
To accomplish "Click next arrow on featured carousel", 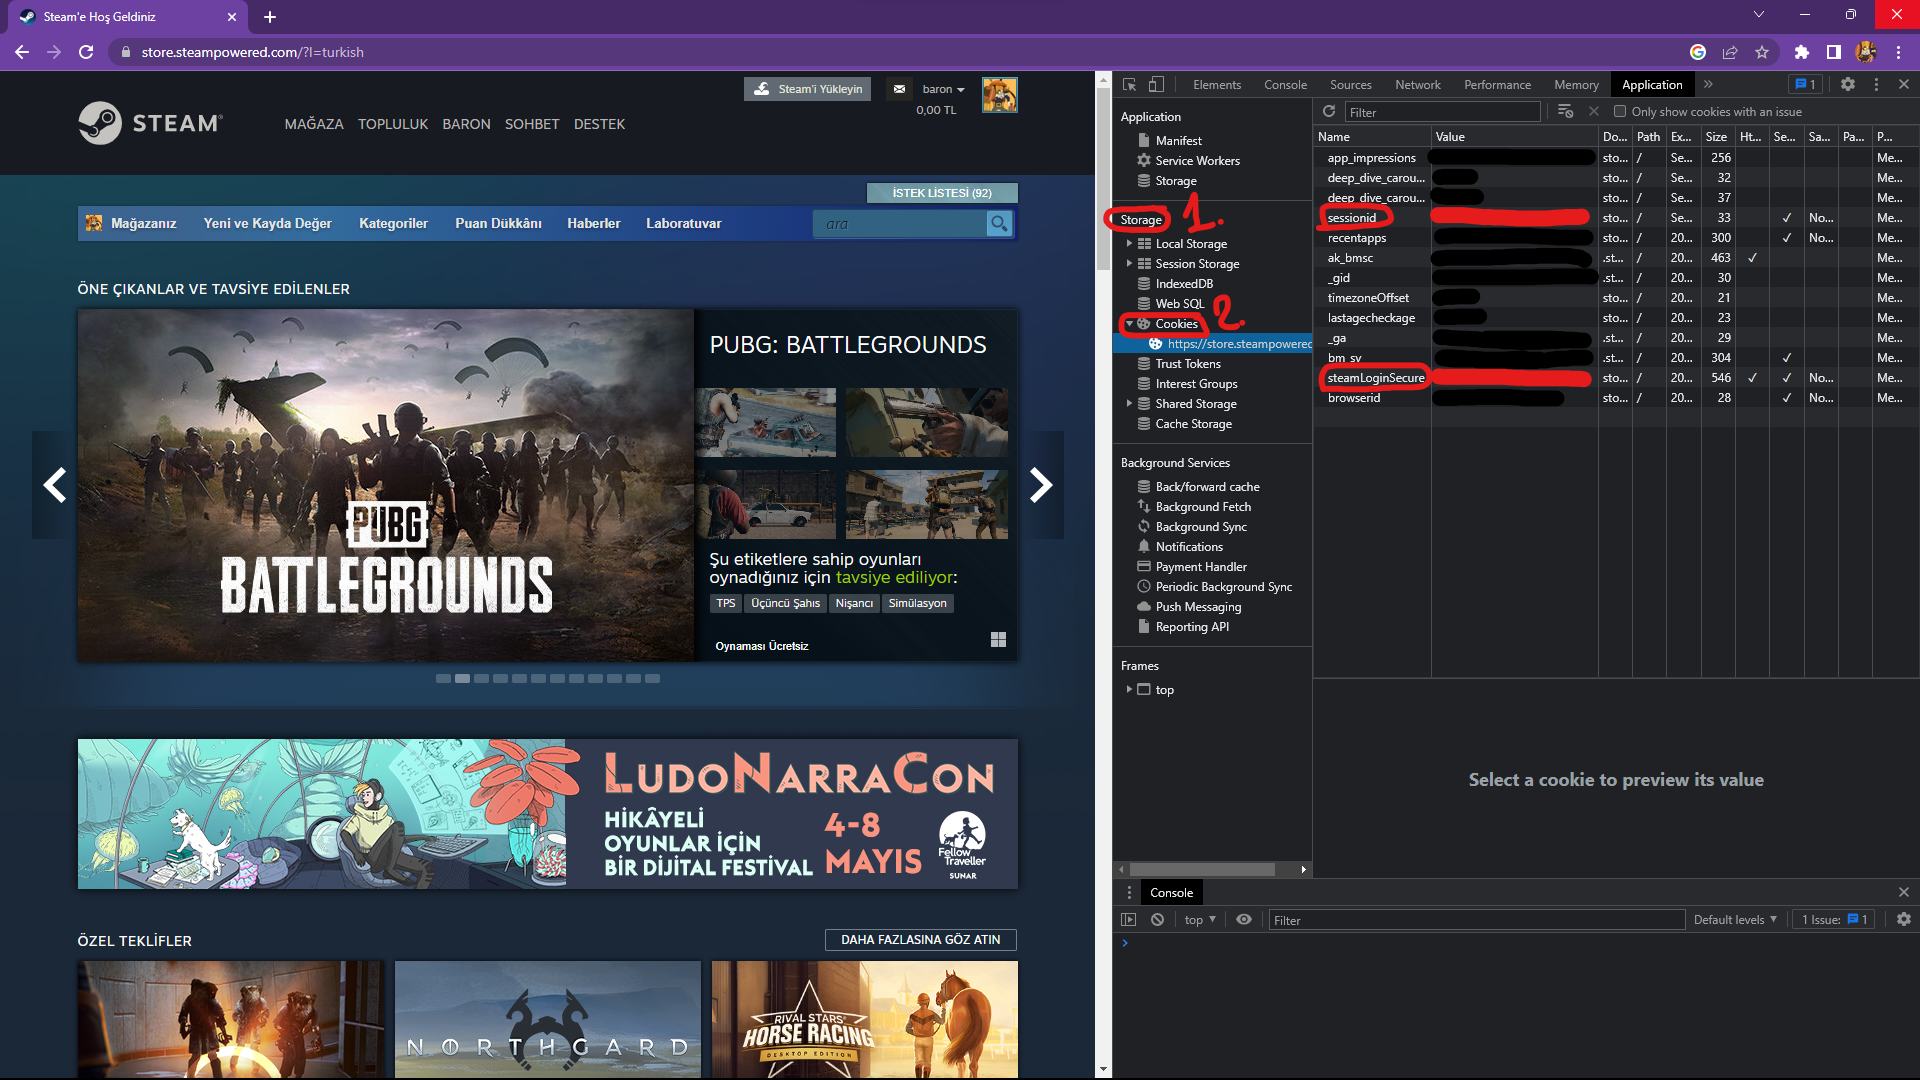I will pos(1041,485).
